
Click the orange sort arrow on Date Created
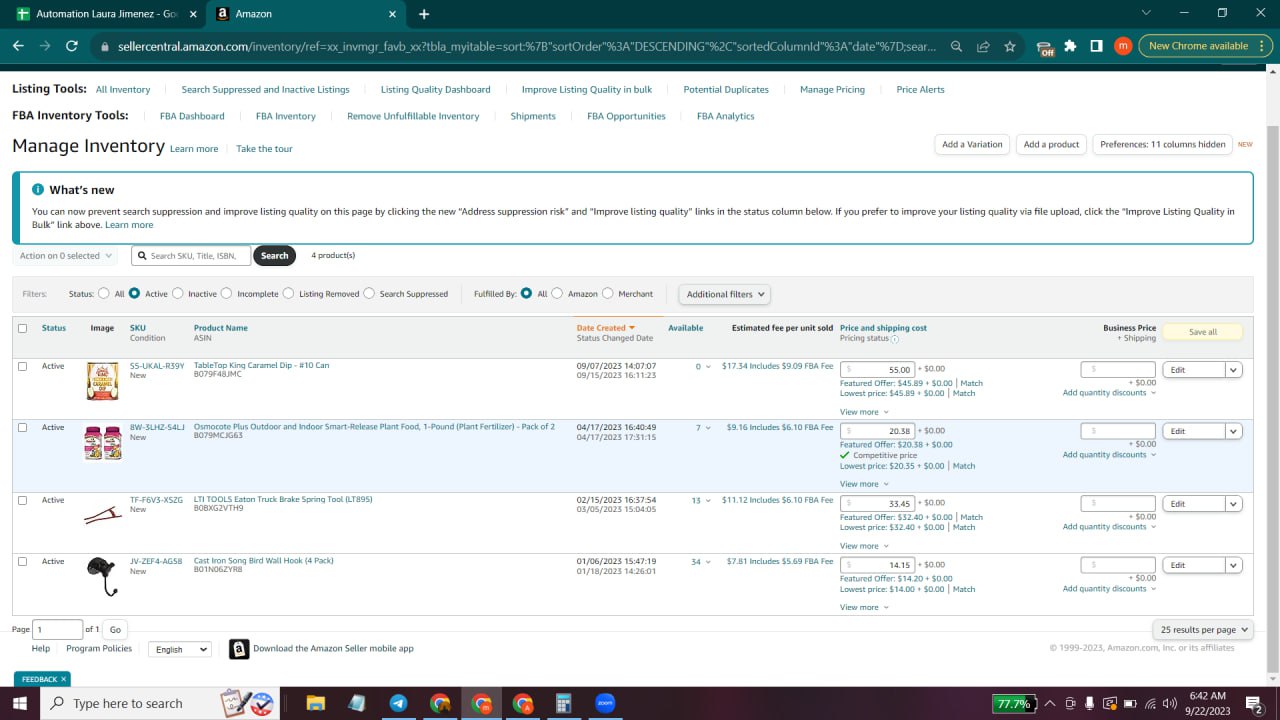632,328
